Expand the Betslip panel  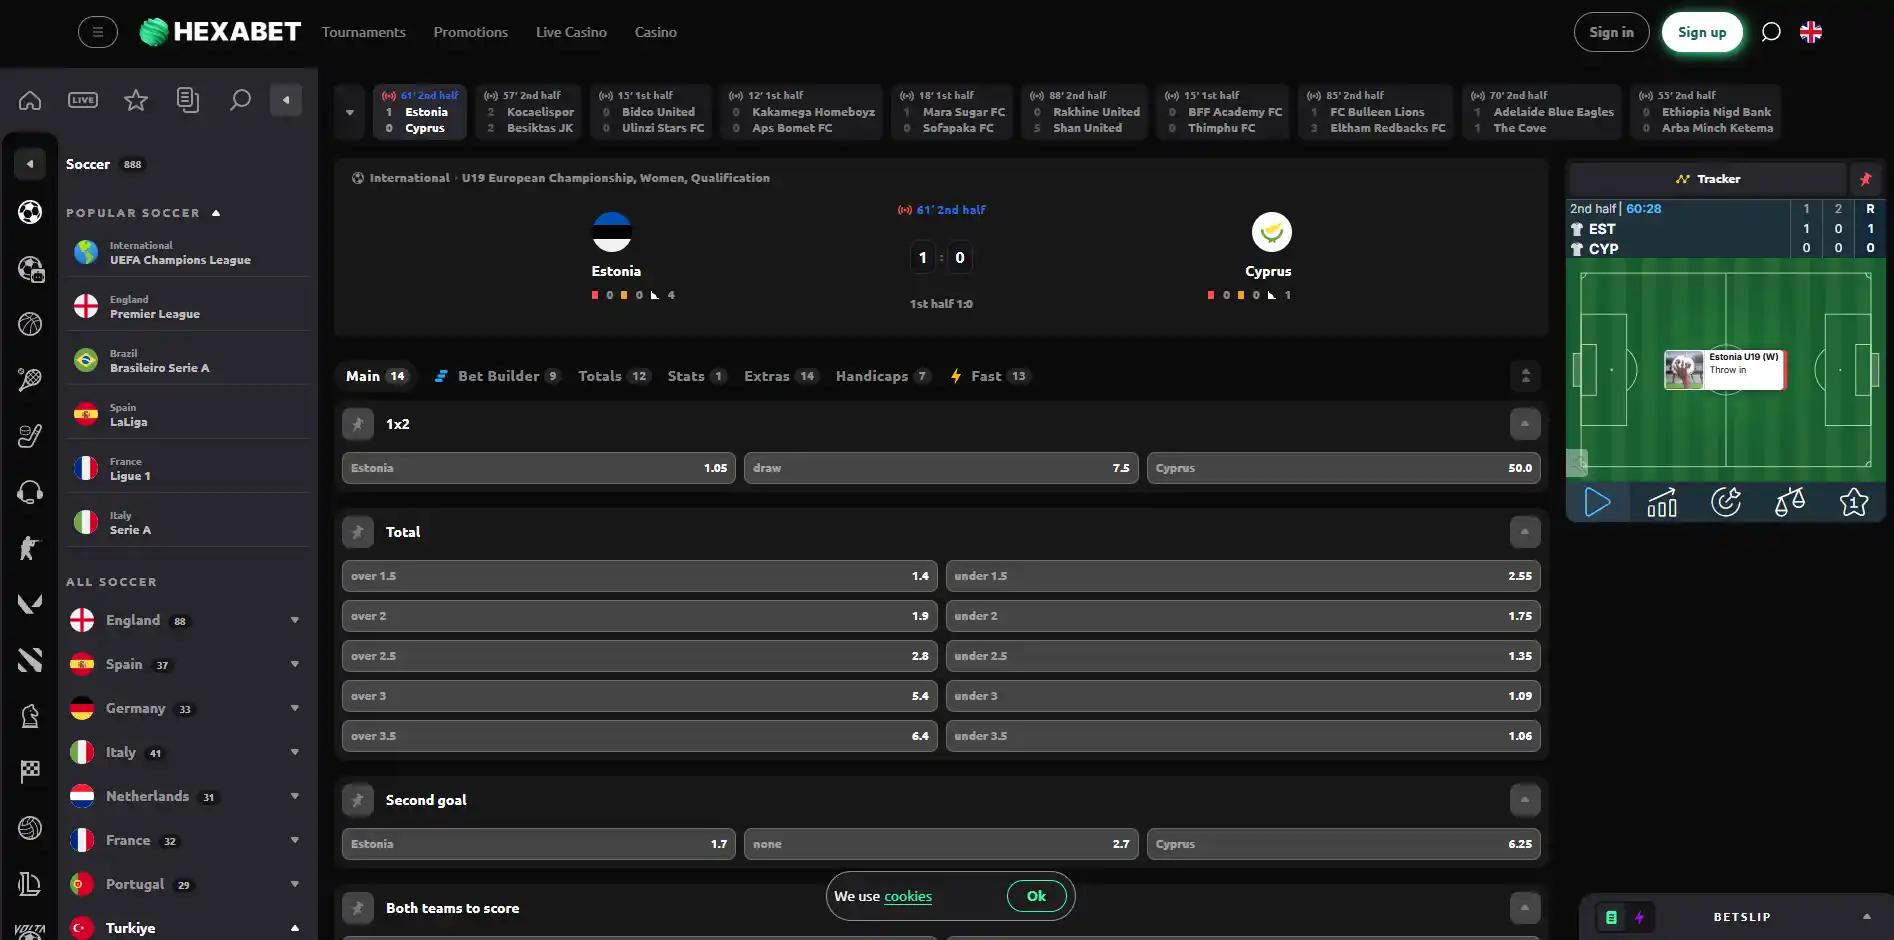point(1866,917)
